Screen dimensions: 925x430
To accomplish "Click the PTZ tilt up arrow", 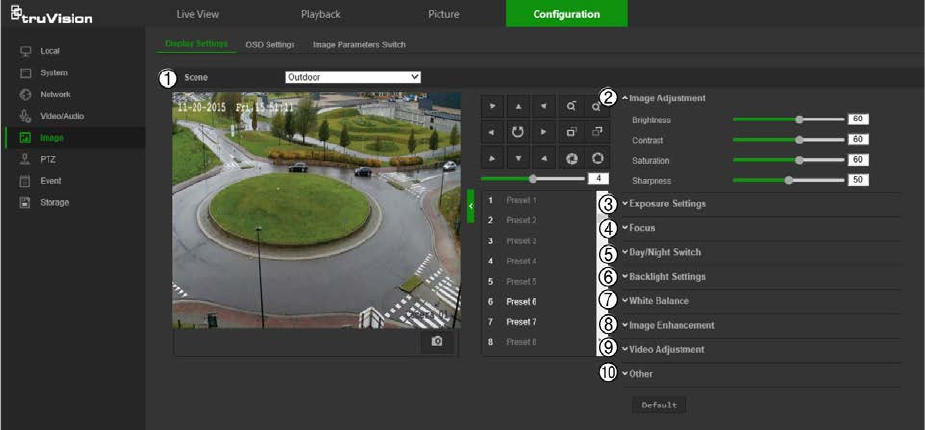I will coord(518,105).
